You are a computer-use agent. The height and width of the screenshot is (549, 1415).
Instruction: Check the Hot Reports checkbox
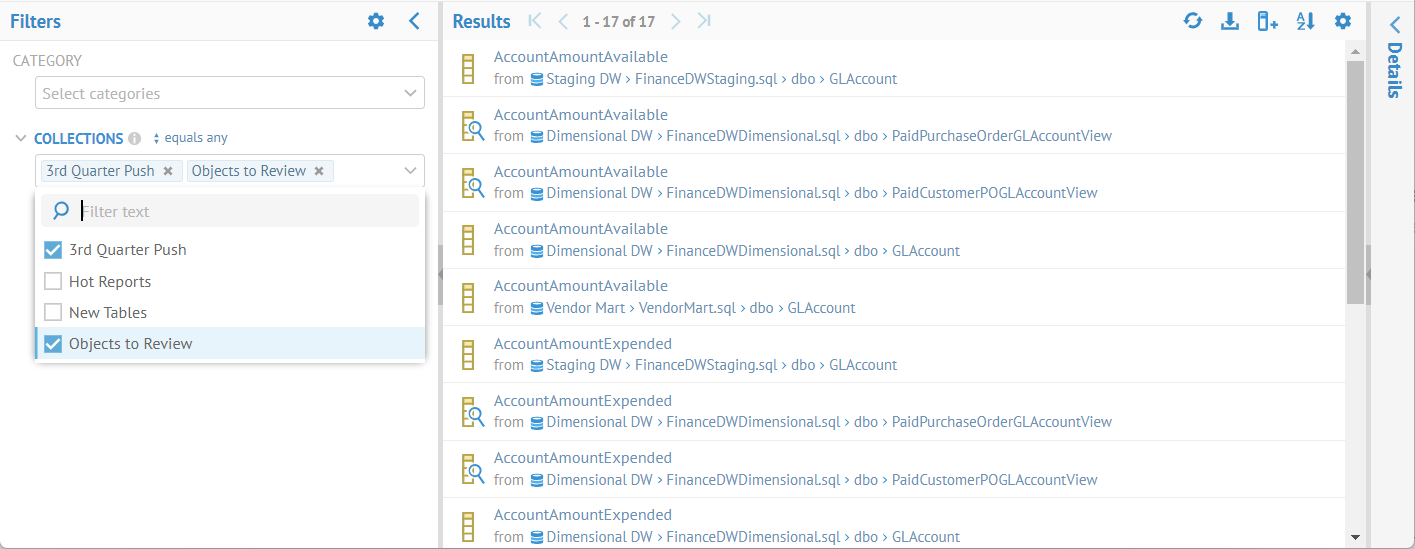pos(54,282)
